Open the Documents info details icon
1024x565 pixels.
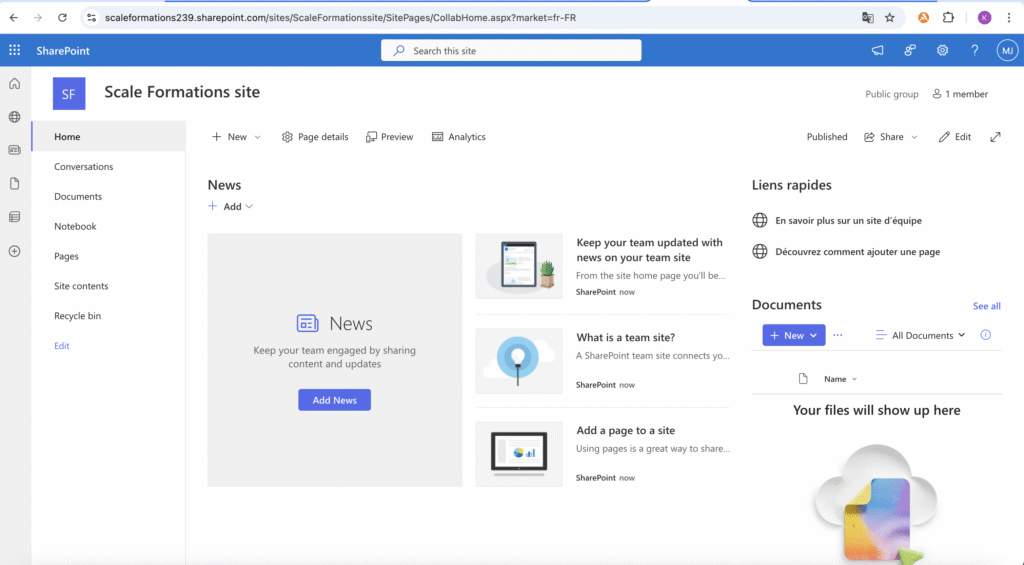tap(985, 335)
